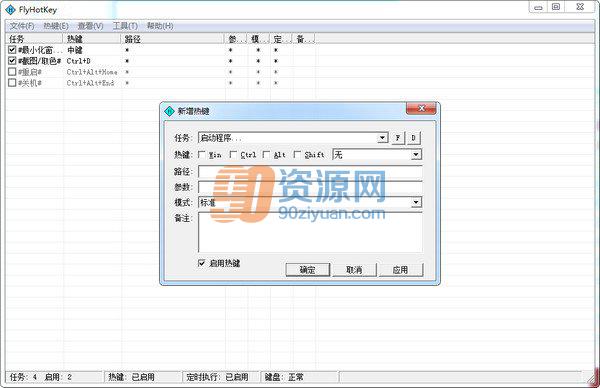This screenshot has width=600, height=388.
Task: Click the 参数 input field in dialog
Action: pos(310,187)
